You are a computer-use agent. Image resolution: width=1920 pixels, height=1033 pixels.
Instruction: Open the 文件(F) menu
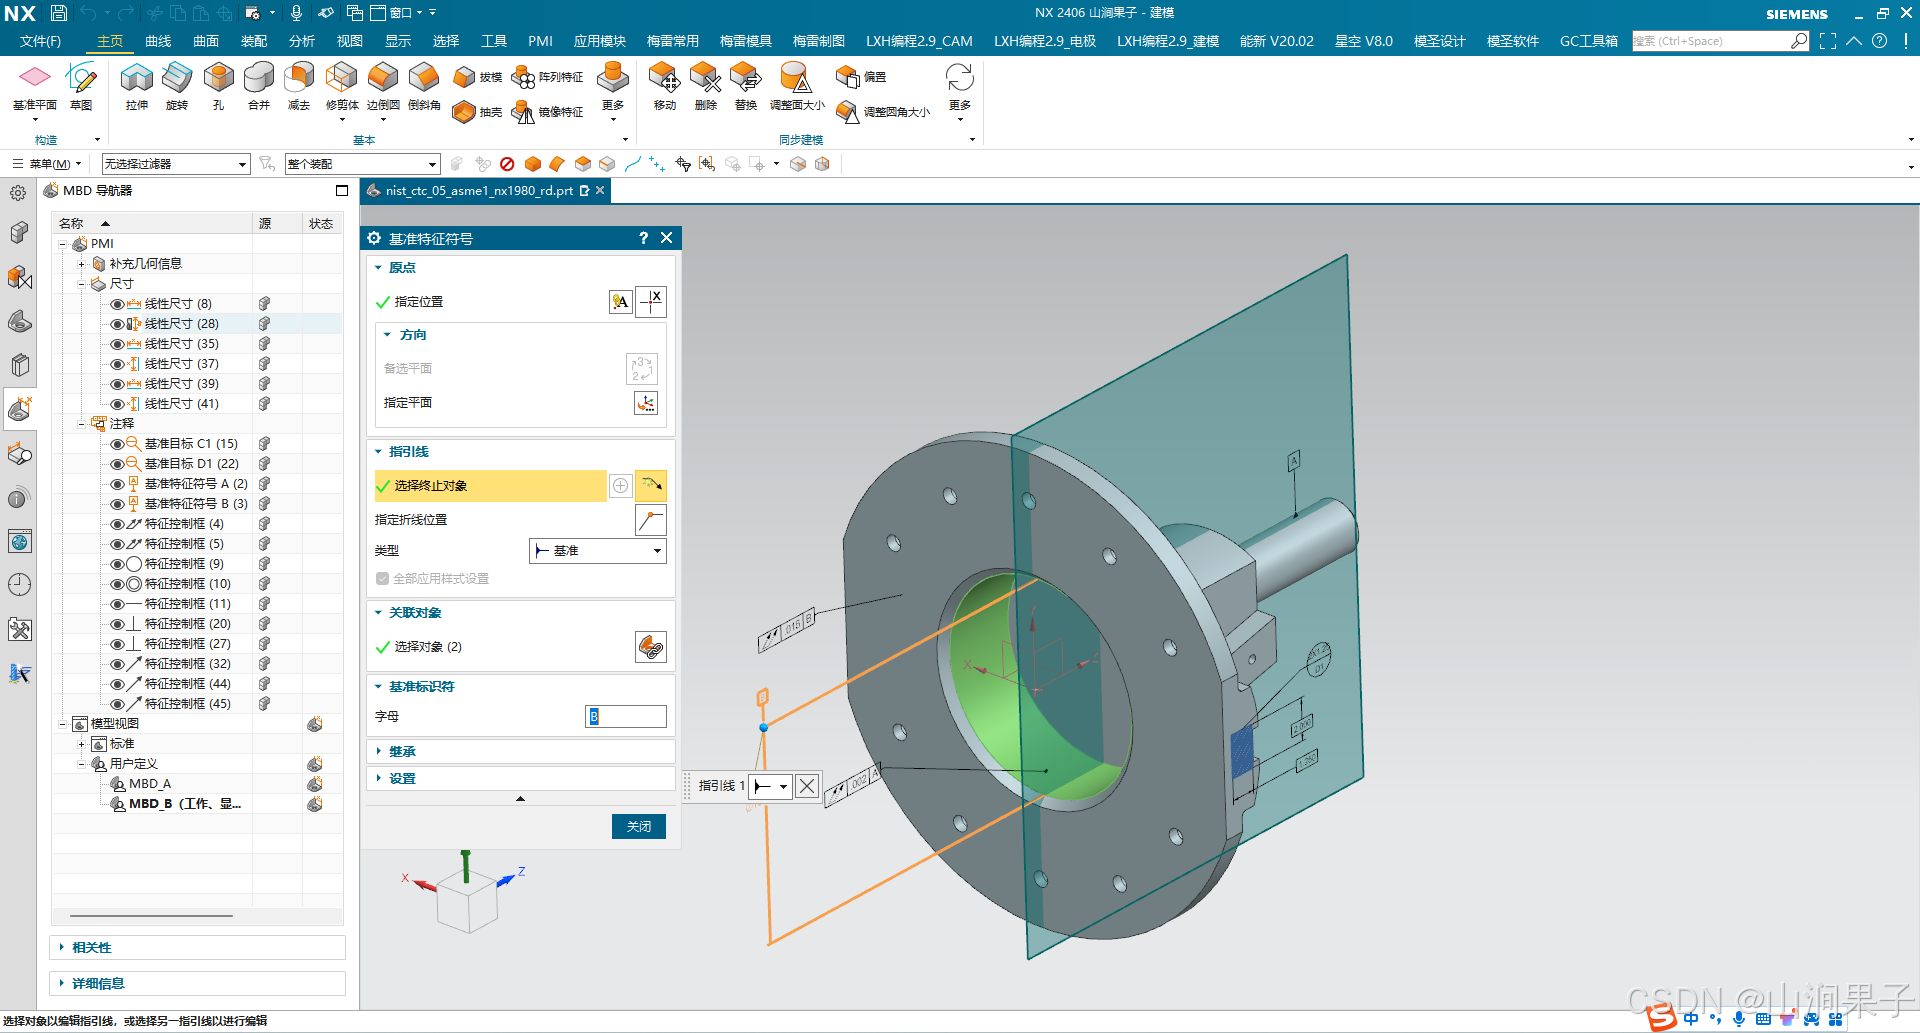(x=40, y=41)
